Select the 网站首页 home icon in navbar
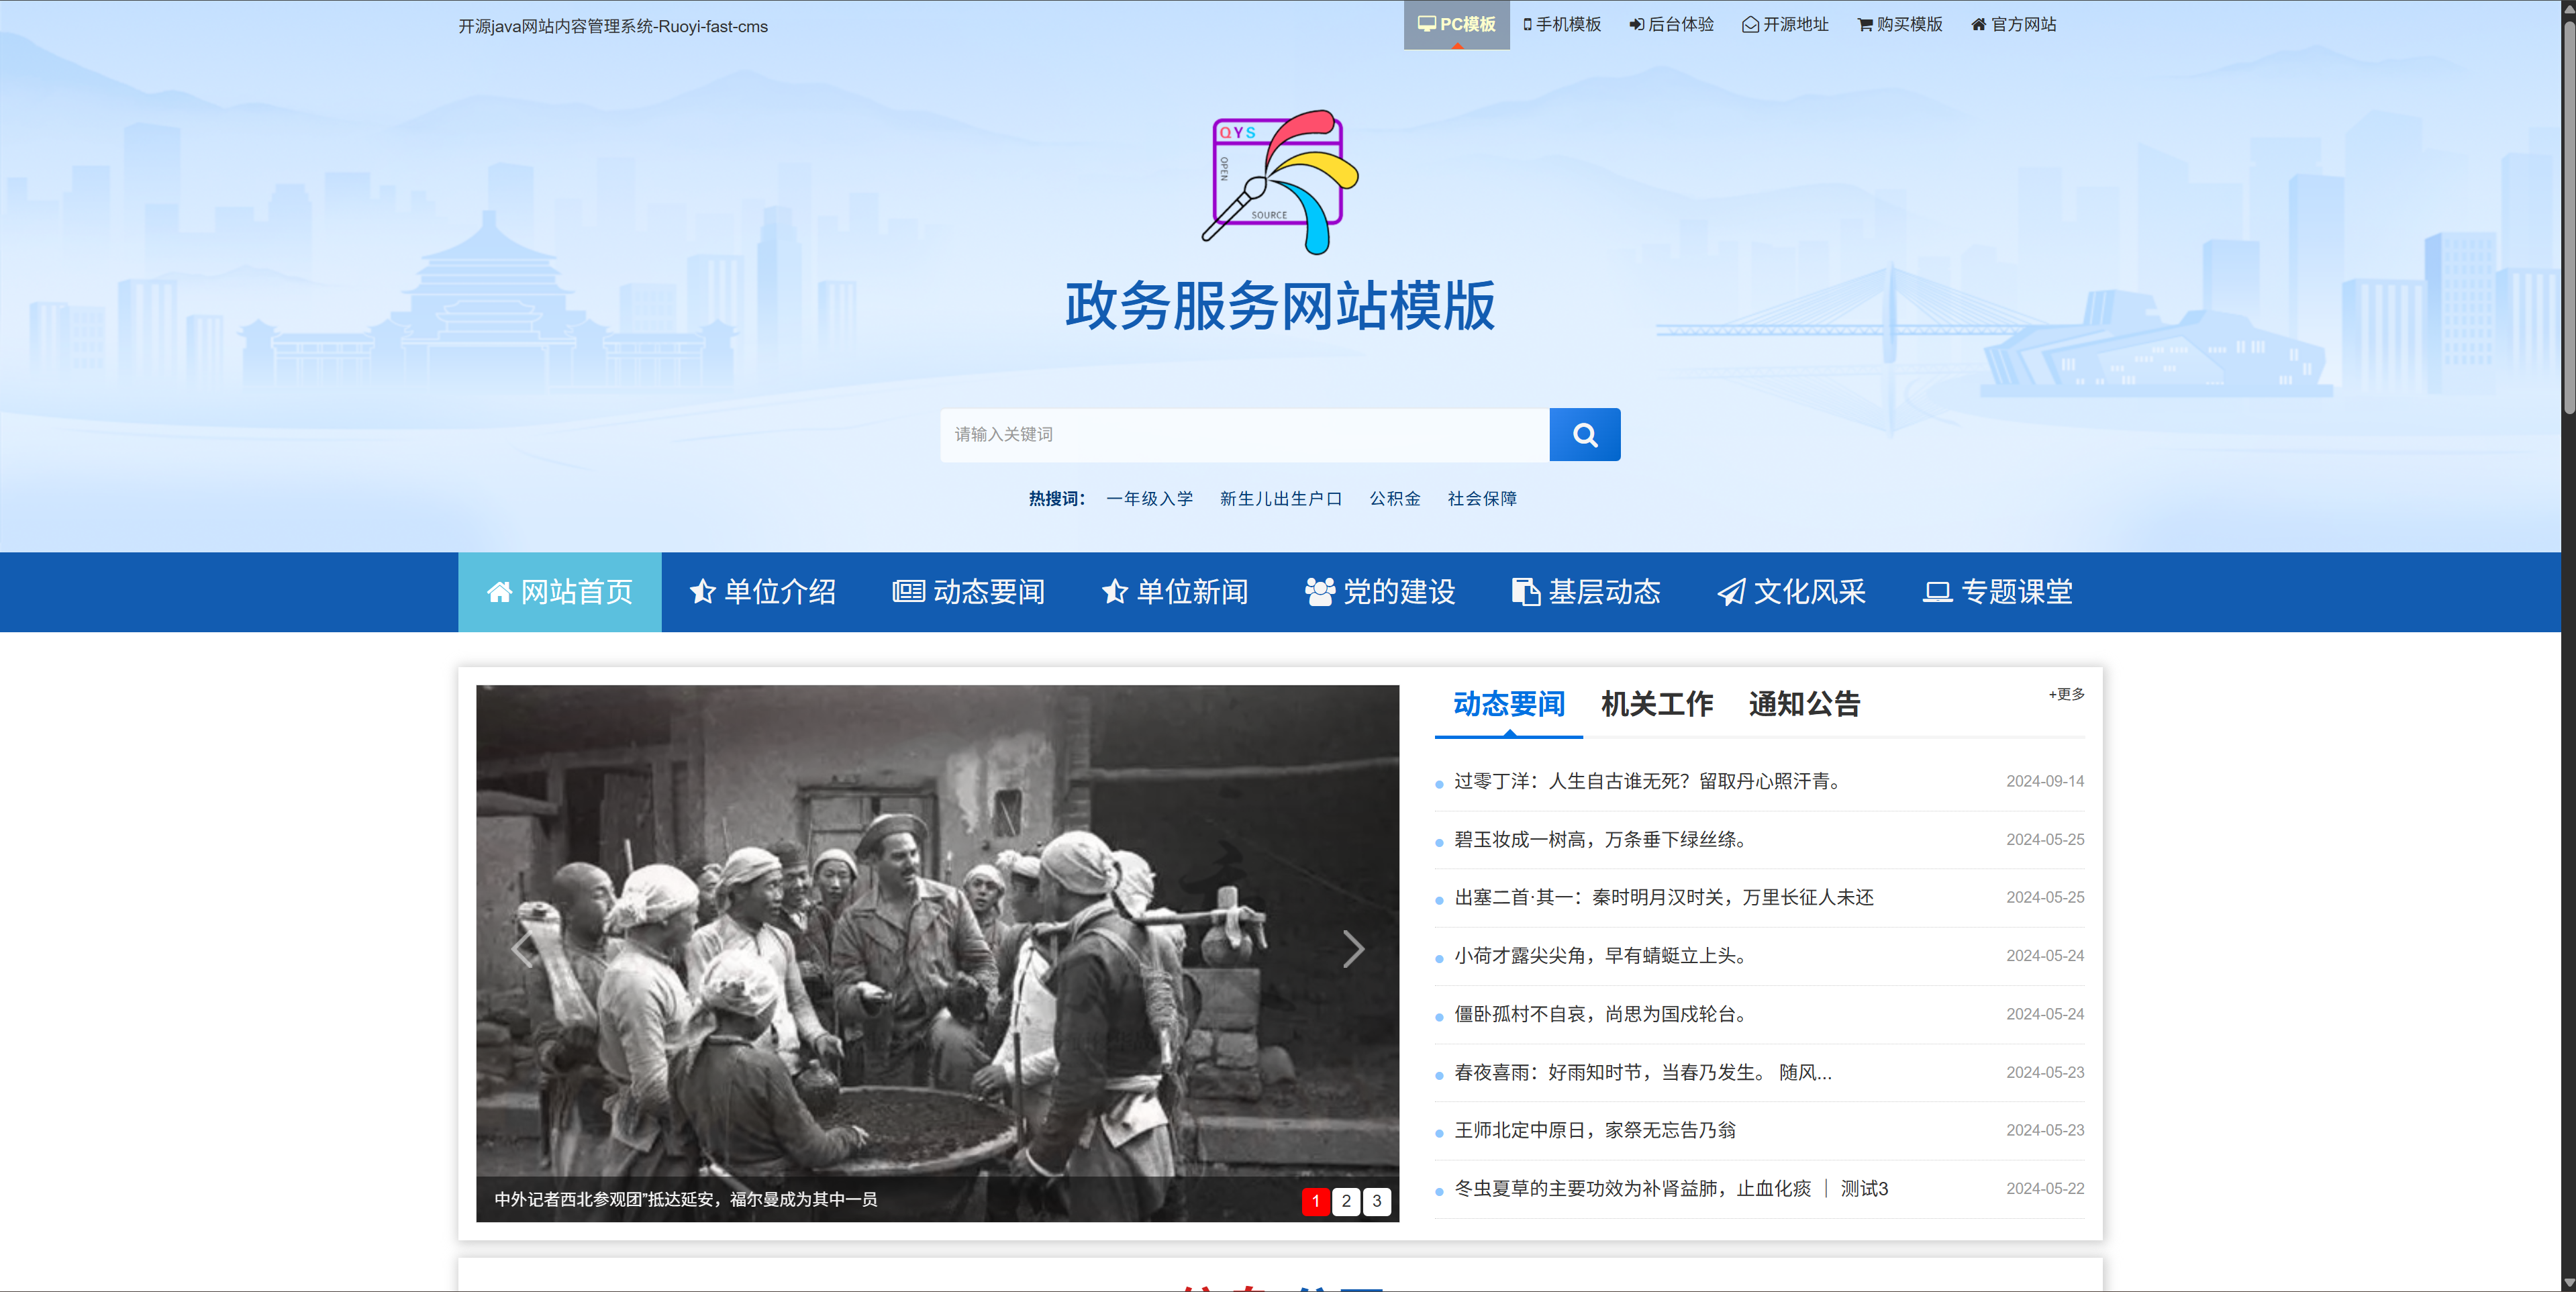The width and height of the screenshot is (2576, 1292). click(x=501, y=591)
